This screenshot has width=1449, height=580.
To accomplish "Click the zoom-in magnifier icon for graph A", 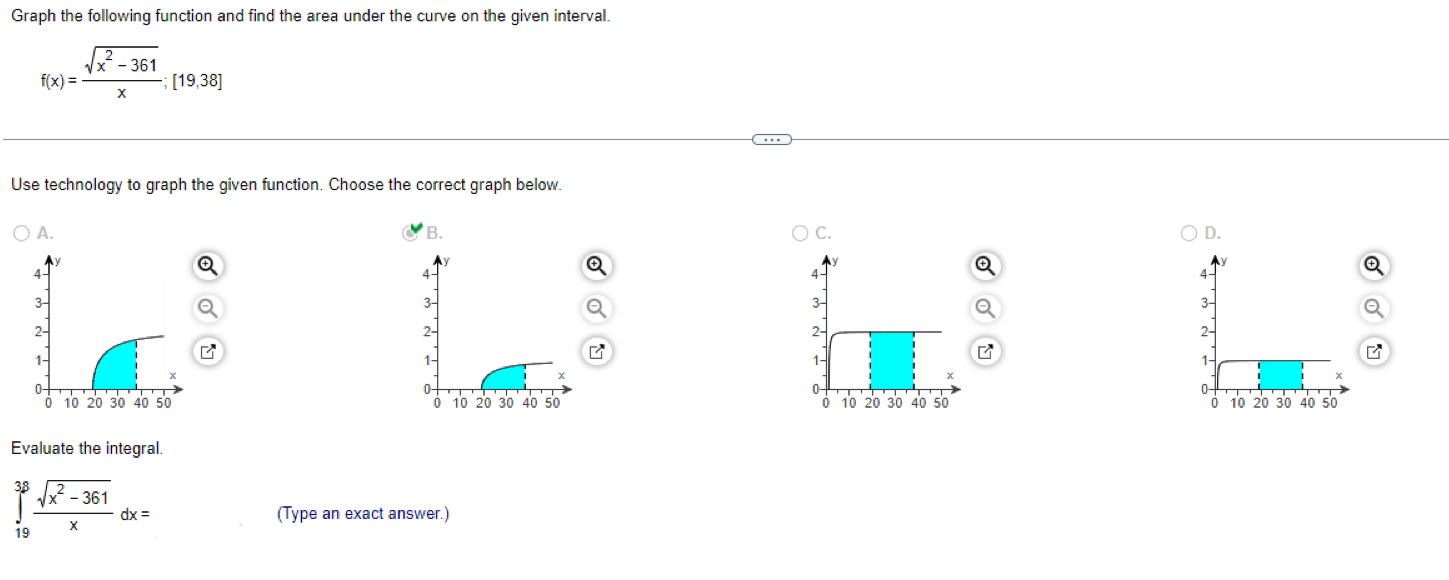I will (207, 267).
